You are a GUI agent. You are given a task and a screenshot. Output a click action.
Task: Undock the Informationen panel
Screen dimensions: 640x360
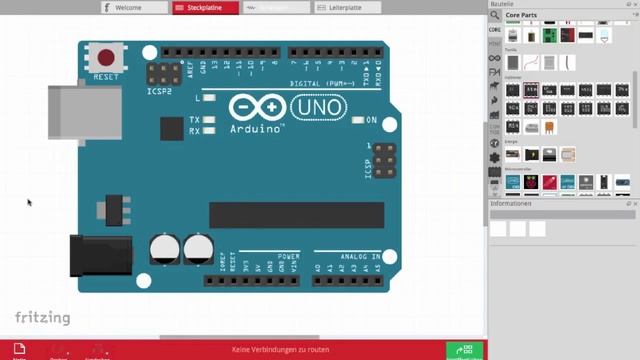[x=629, y=203]
